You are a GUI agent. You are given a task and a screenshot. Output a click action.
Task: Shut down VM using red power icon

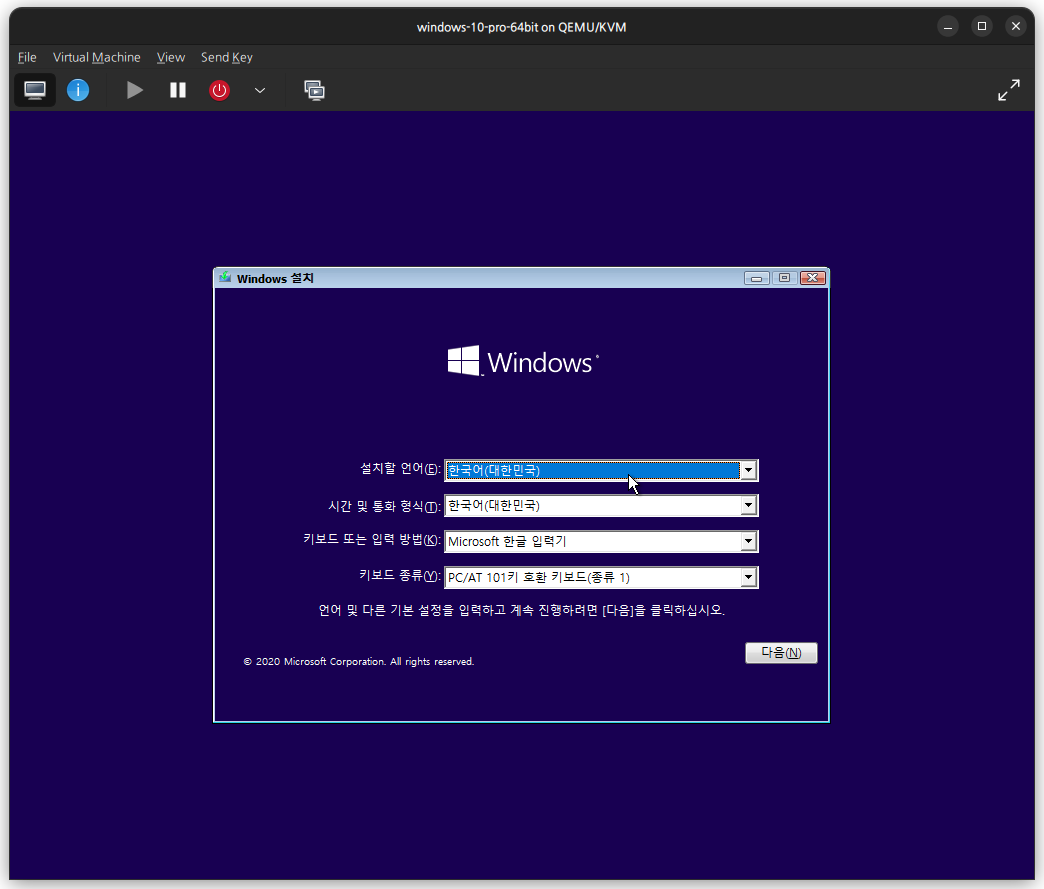pos(219,90)
